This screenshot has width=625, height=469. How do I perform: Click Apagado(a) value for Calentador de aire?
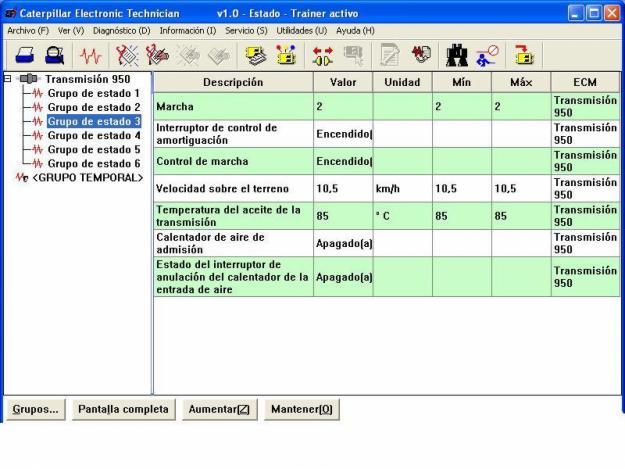pos(343,243)
